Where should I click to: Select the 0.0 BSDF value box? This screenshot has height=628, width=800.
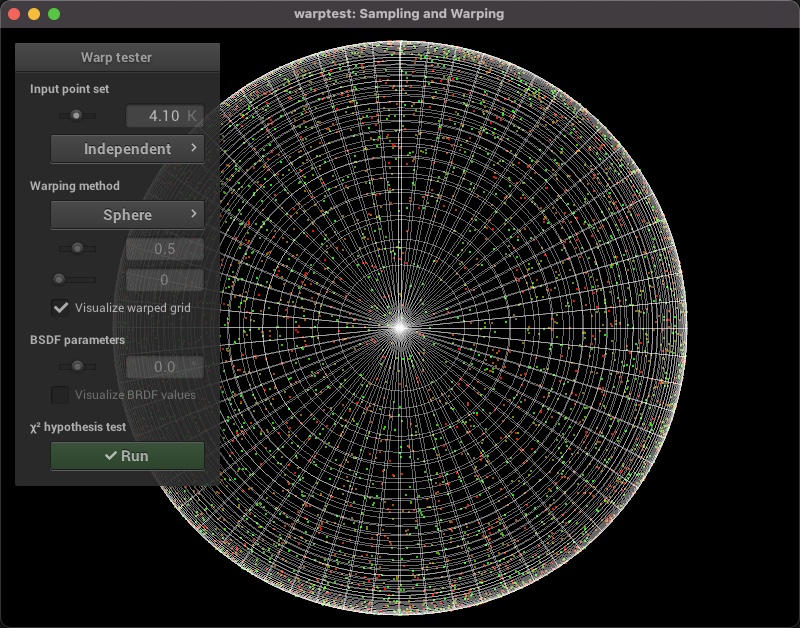click(x=164, y=367)
